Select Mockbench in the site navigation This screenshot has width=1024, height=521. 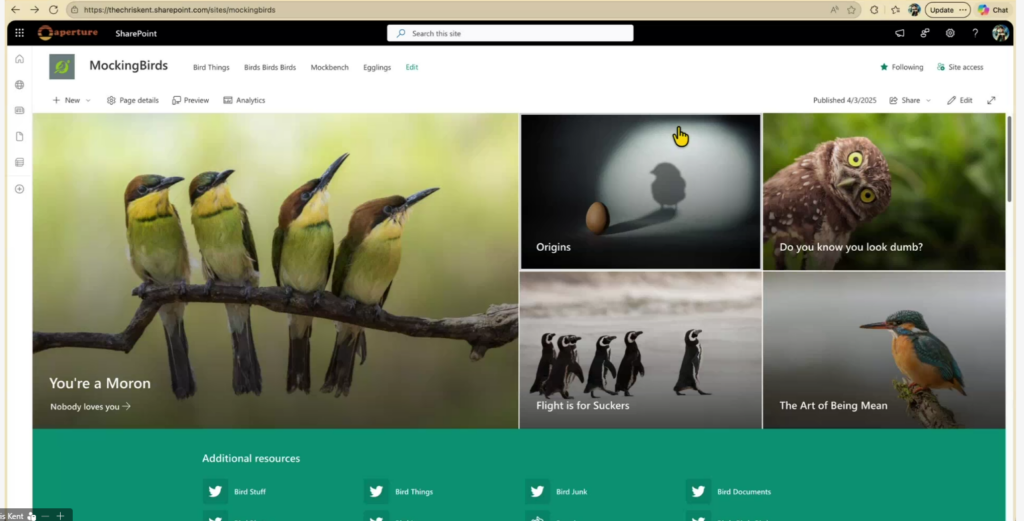pyautogui.click(x=329, y=67)
